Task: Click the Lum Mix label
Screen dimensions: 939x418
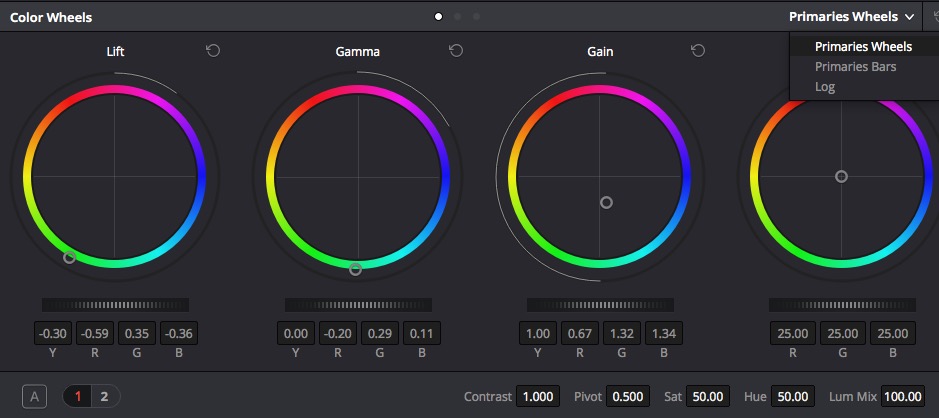Action: (x=853, y=396)
